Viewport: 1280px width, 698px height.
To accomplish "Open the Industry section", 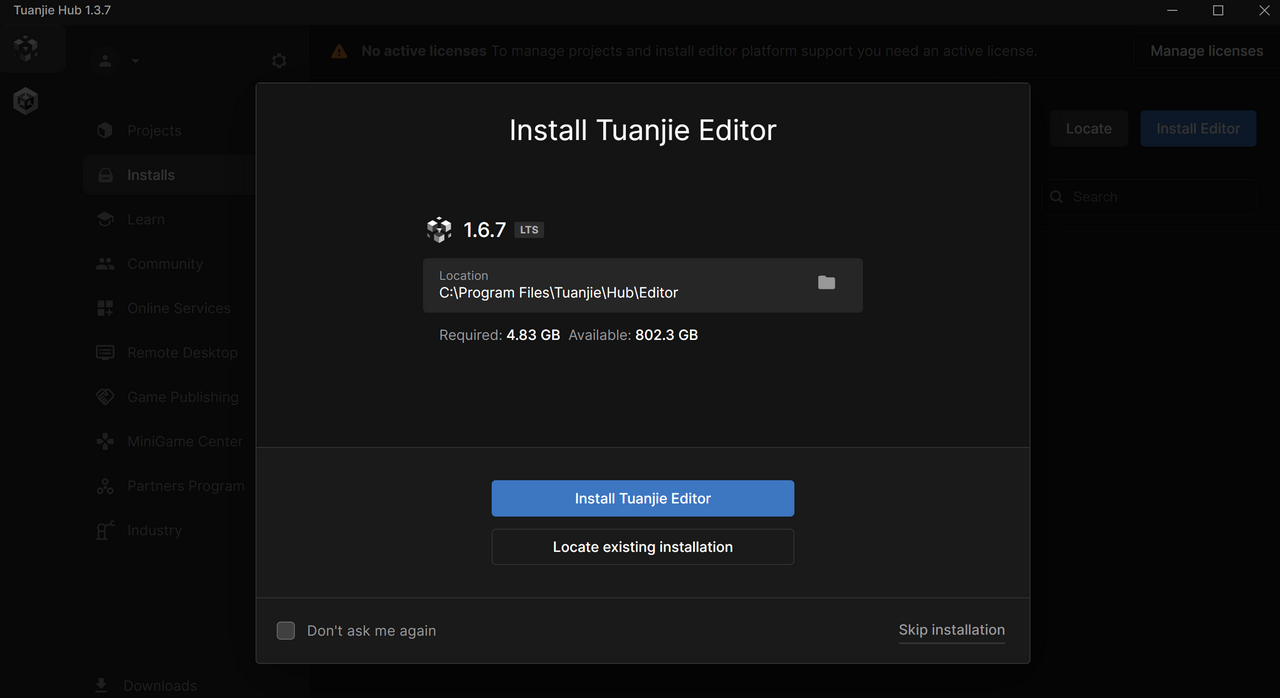I will coord(152,530).
